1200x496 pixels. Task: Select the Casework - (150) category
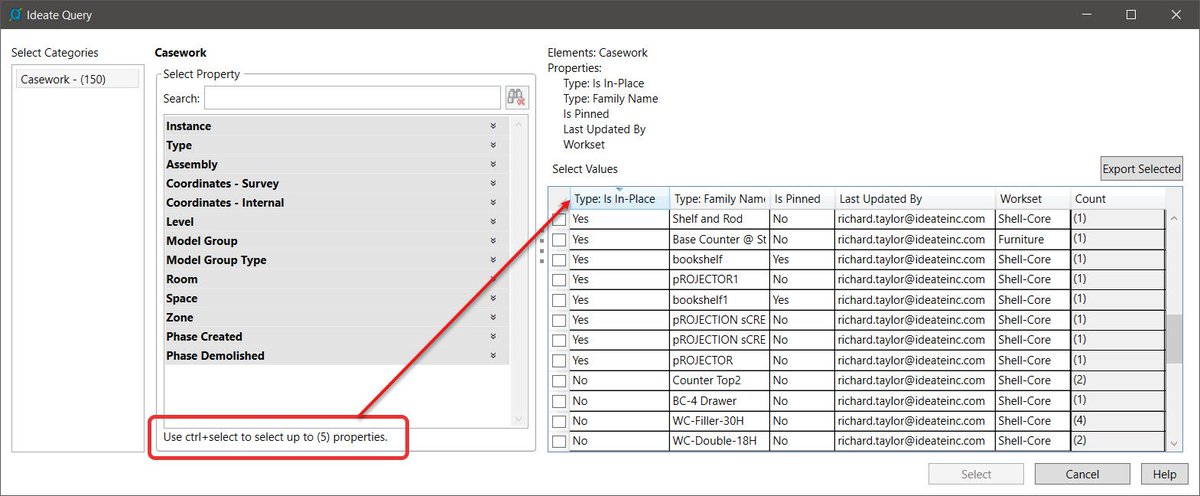pyautogui.click(x=79, y=78)
